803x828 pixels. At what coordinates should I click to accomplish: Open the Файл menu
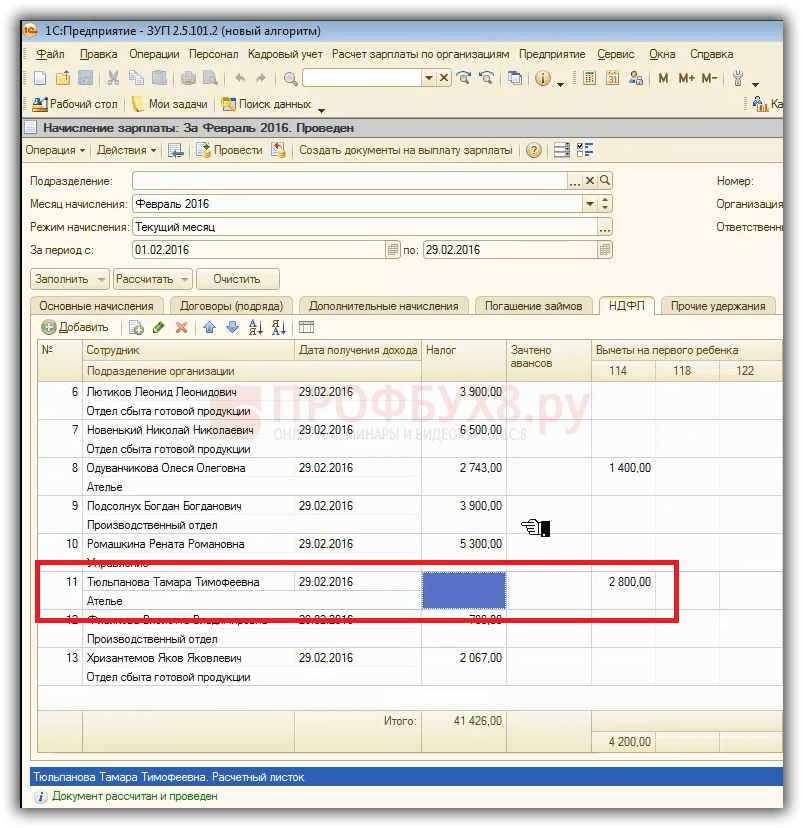point(51,54)
